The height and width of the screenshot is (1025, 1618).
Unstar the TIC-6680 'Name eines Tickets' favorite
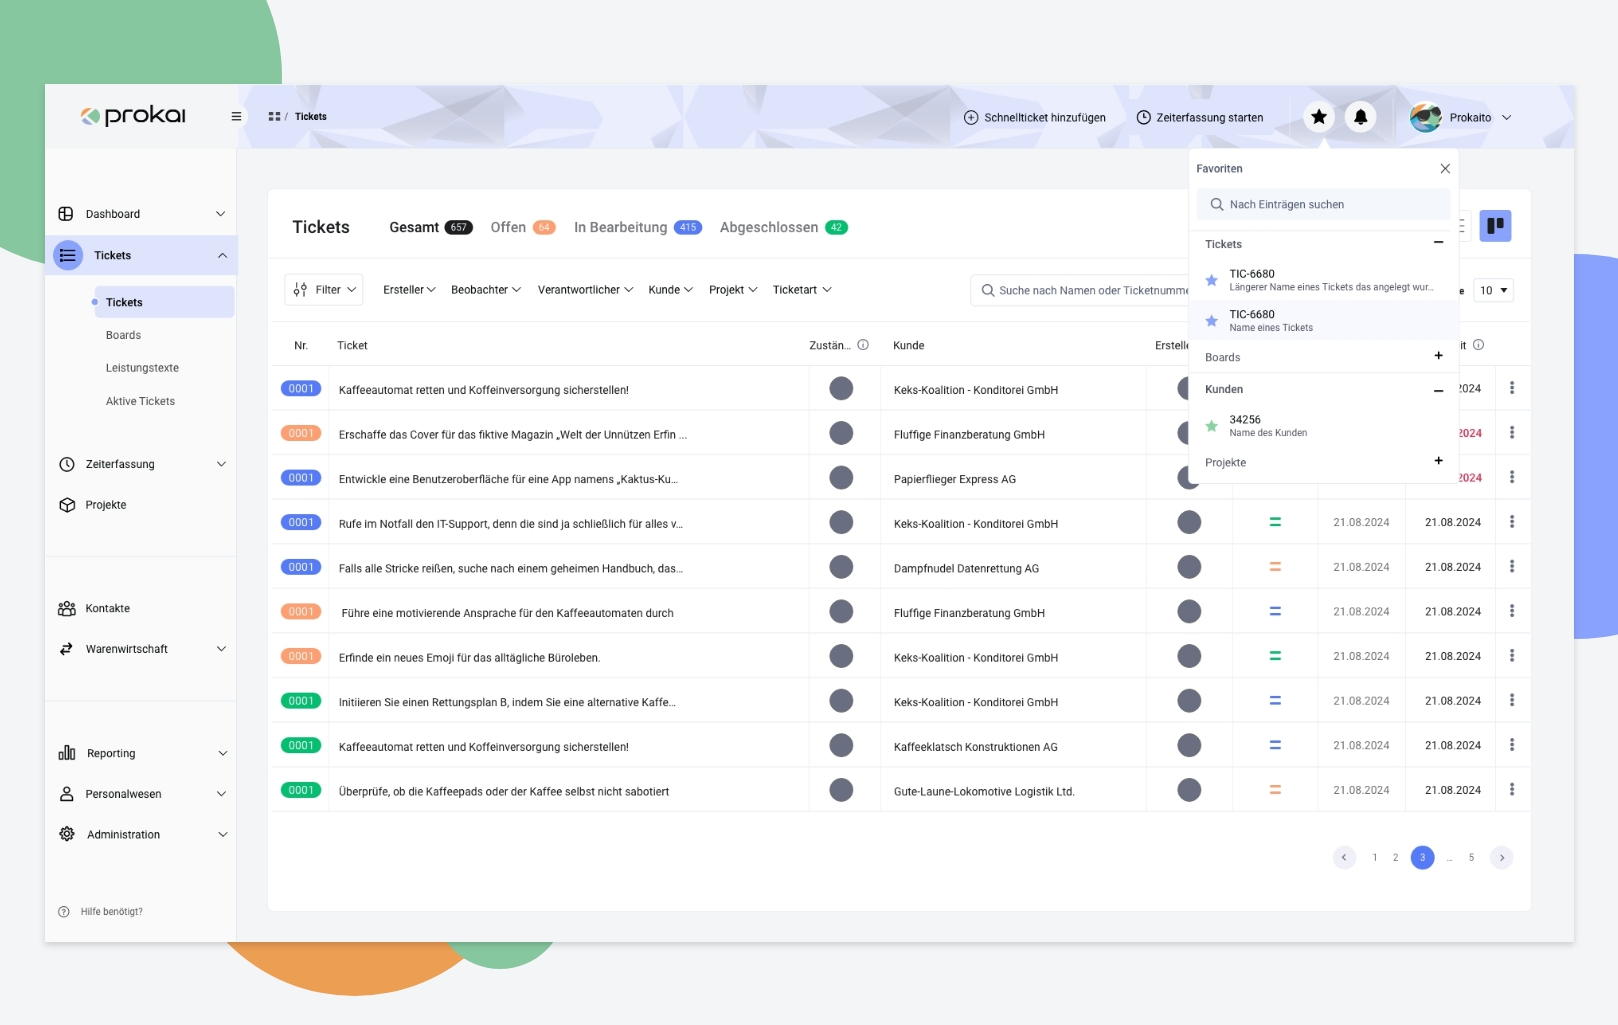[1211, 321]
